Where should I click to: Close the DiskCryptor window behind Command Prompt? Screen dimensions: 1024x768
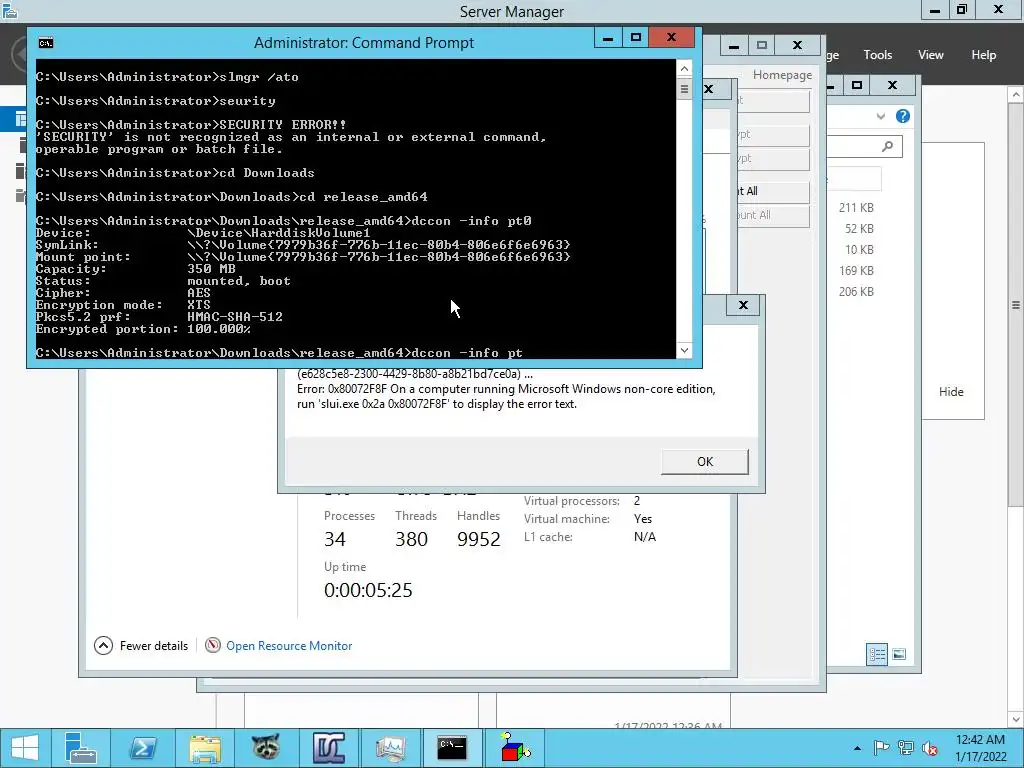(797, 45)
